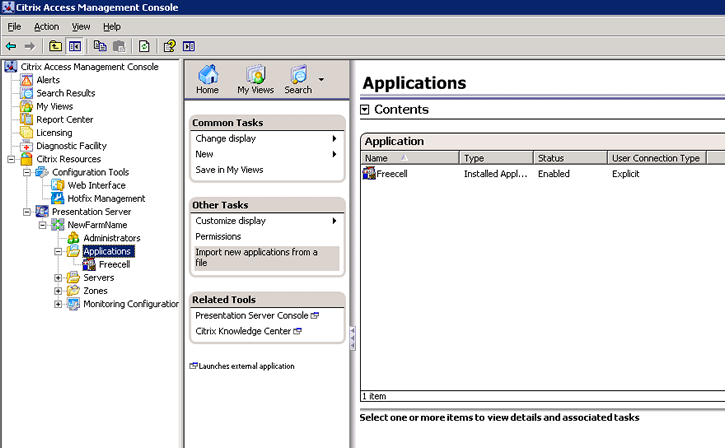The height and width of the screenshot is (448, 725).
Task: Click the Installed Appl... type cell
Action: coord(495,174)
